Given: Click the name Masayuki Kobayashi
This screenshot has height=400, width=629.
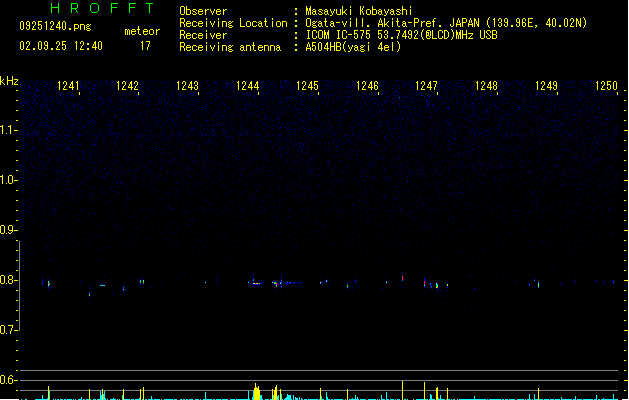Looking at the screenshot, I should (359, 11).
